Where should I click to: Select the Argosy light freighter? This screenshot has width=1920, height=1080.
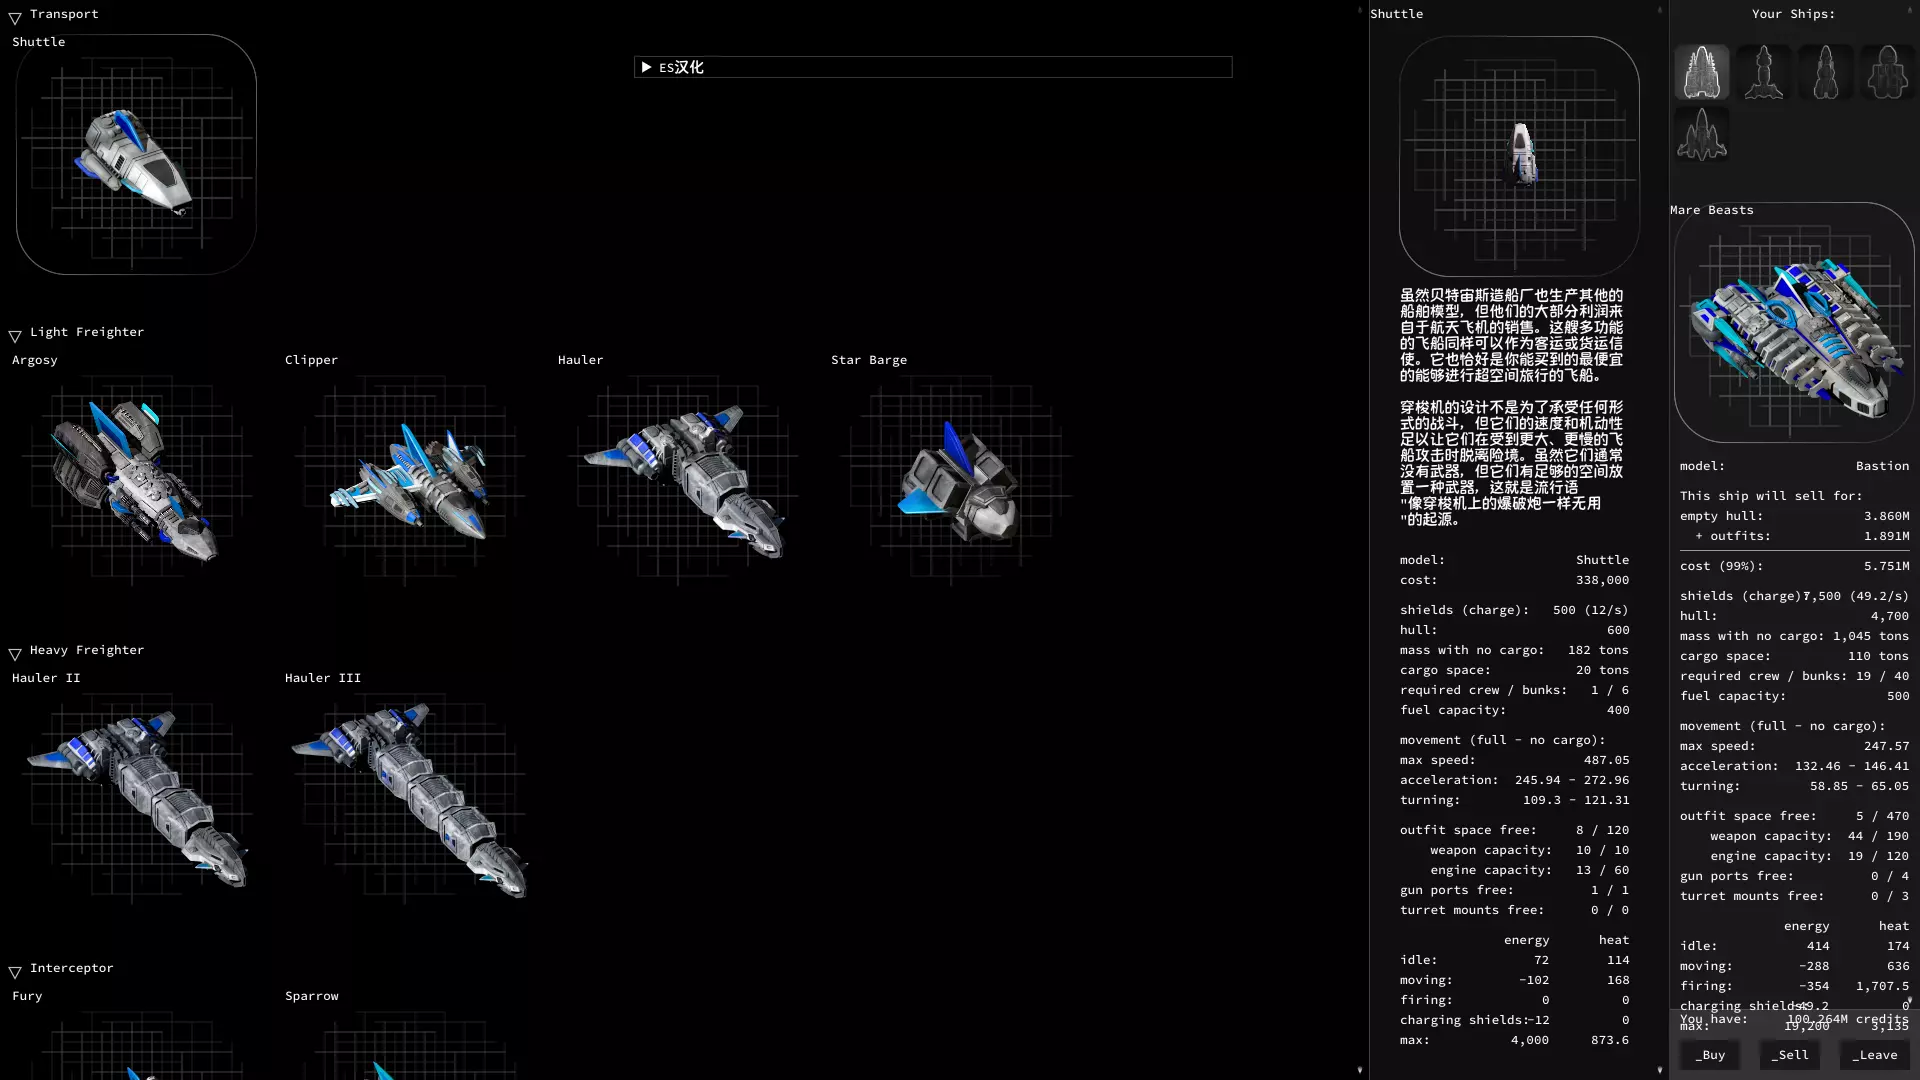pos(136,478)
